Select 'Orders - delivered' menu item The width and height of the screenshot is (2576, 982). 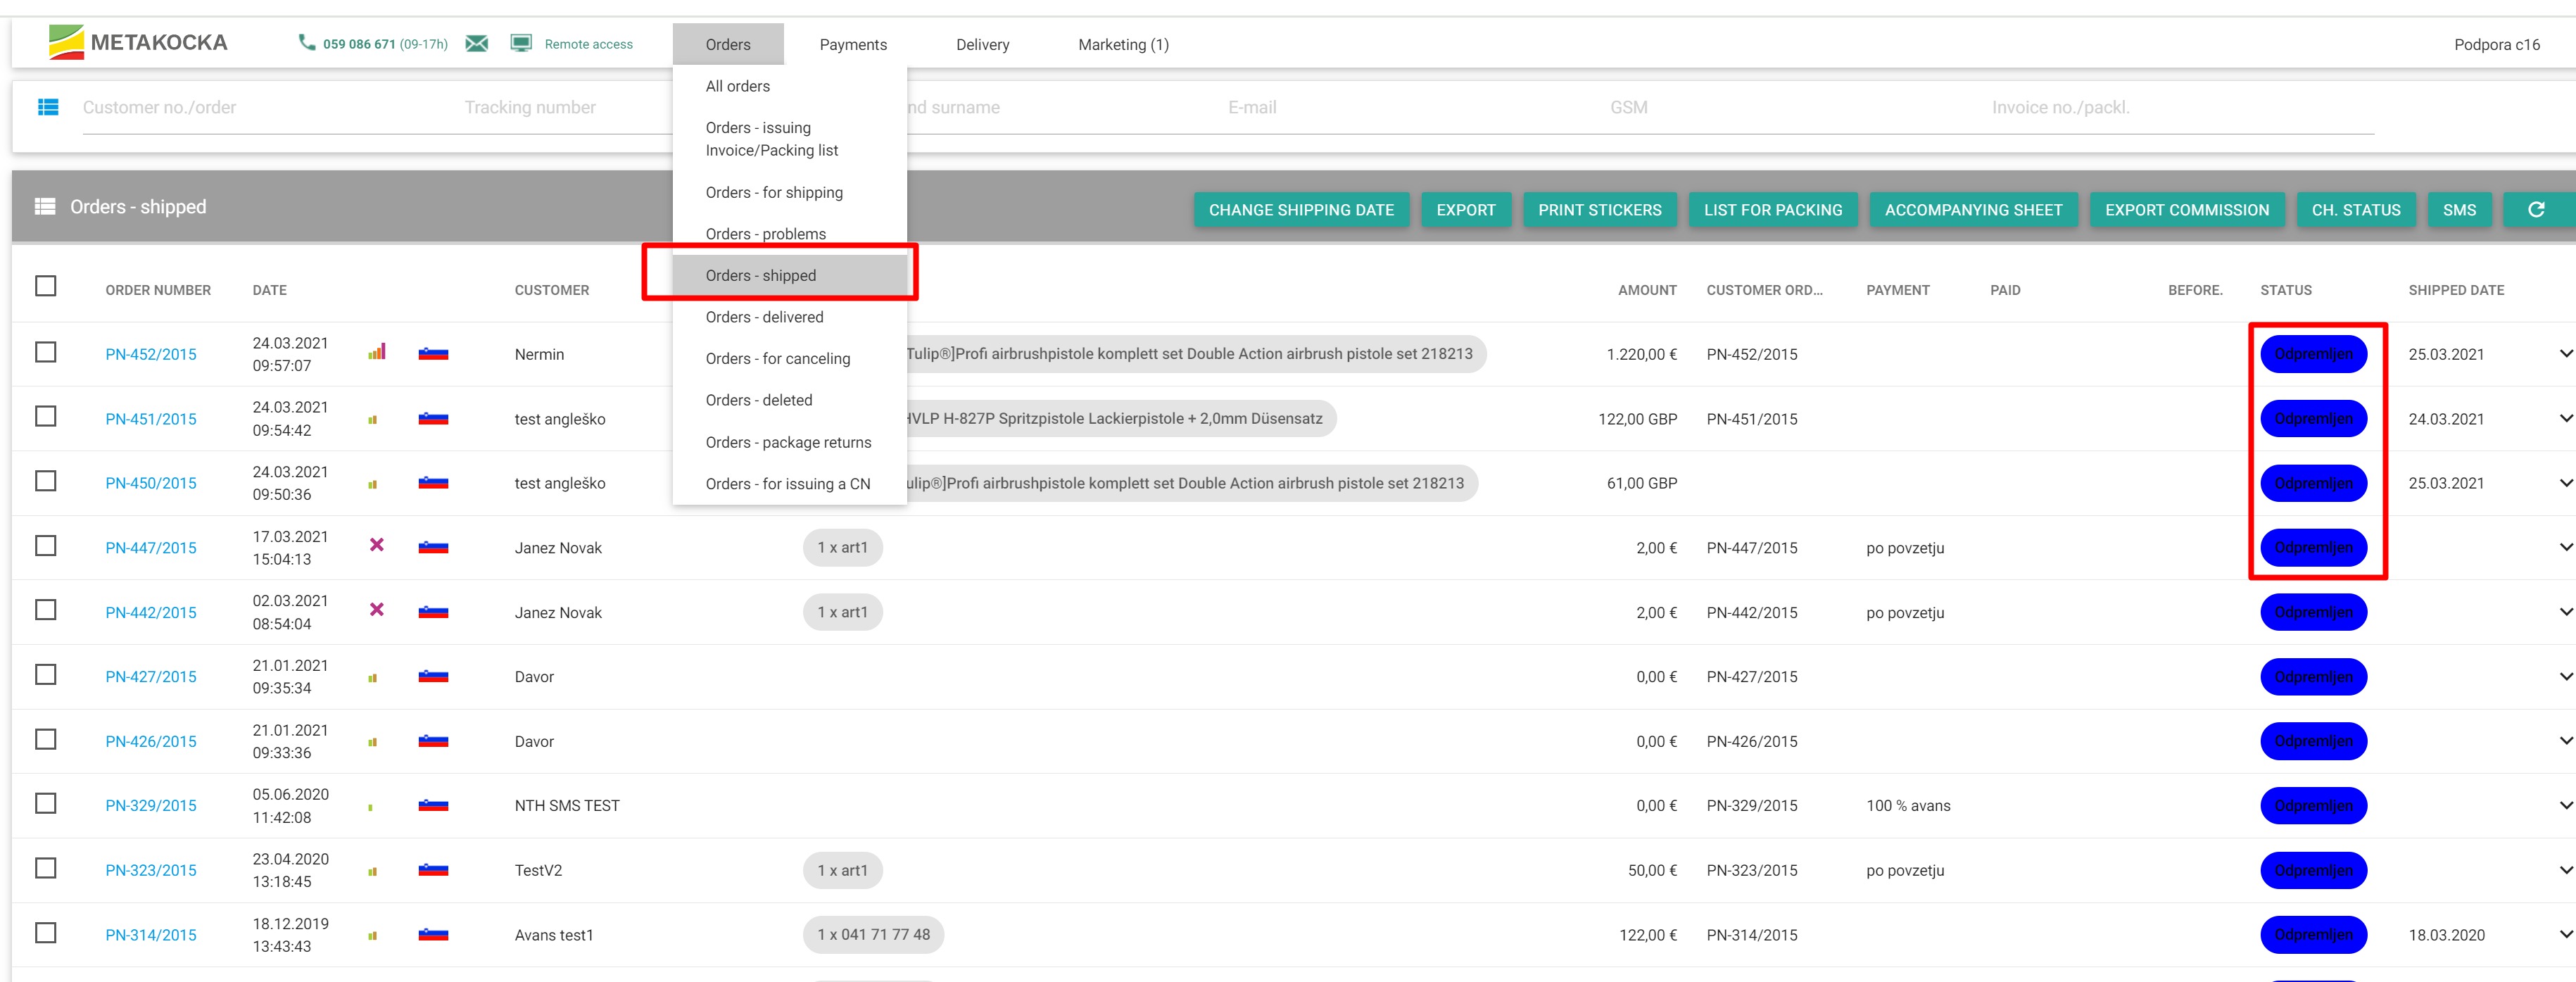pyautogui.click(x=764, y=317)
